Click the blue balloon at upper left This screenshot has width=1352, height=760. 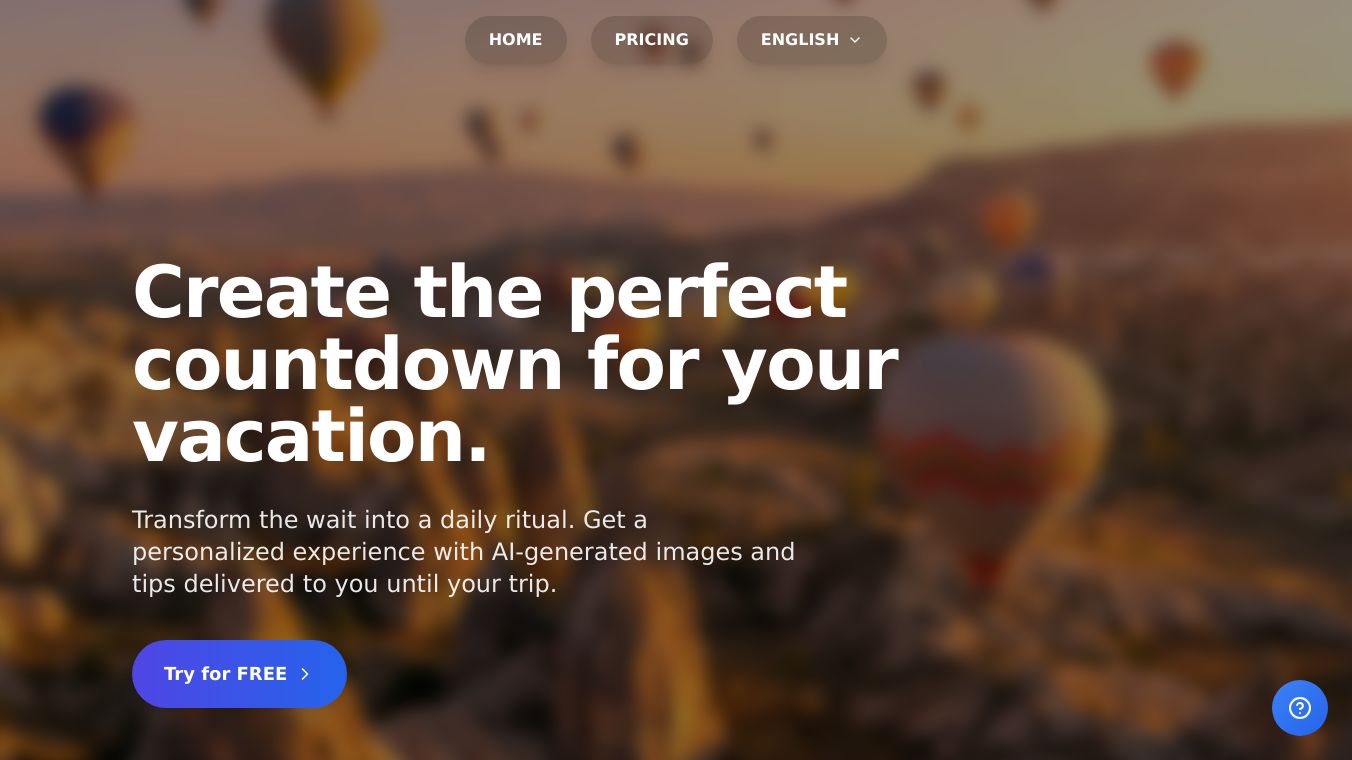[85, 135]
